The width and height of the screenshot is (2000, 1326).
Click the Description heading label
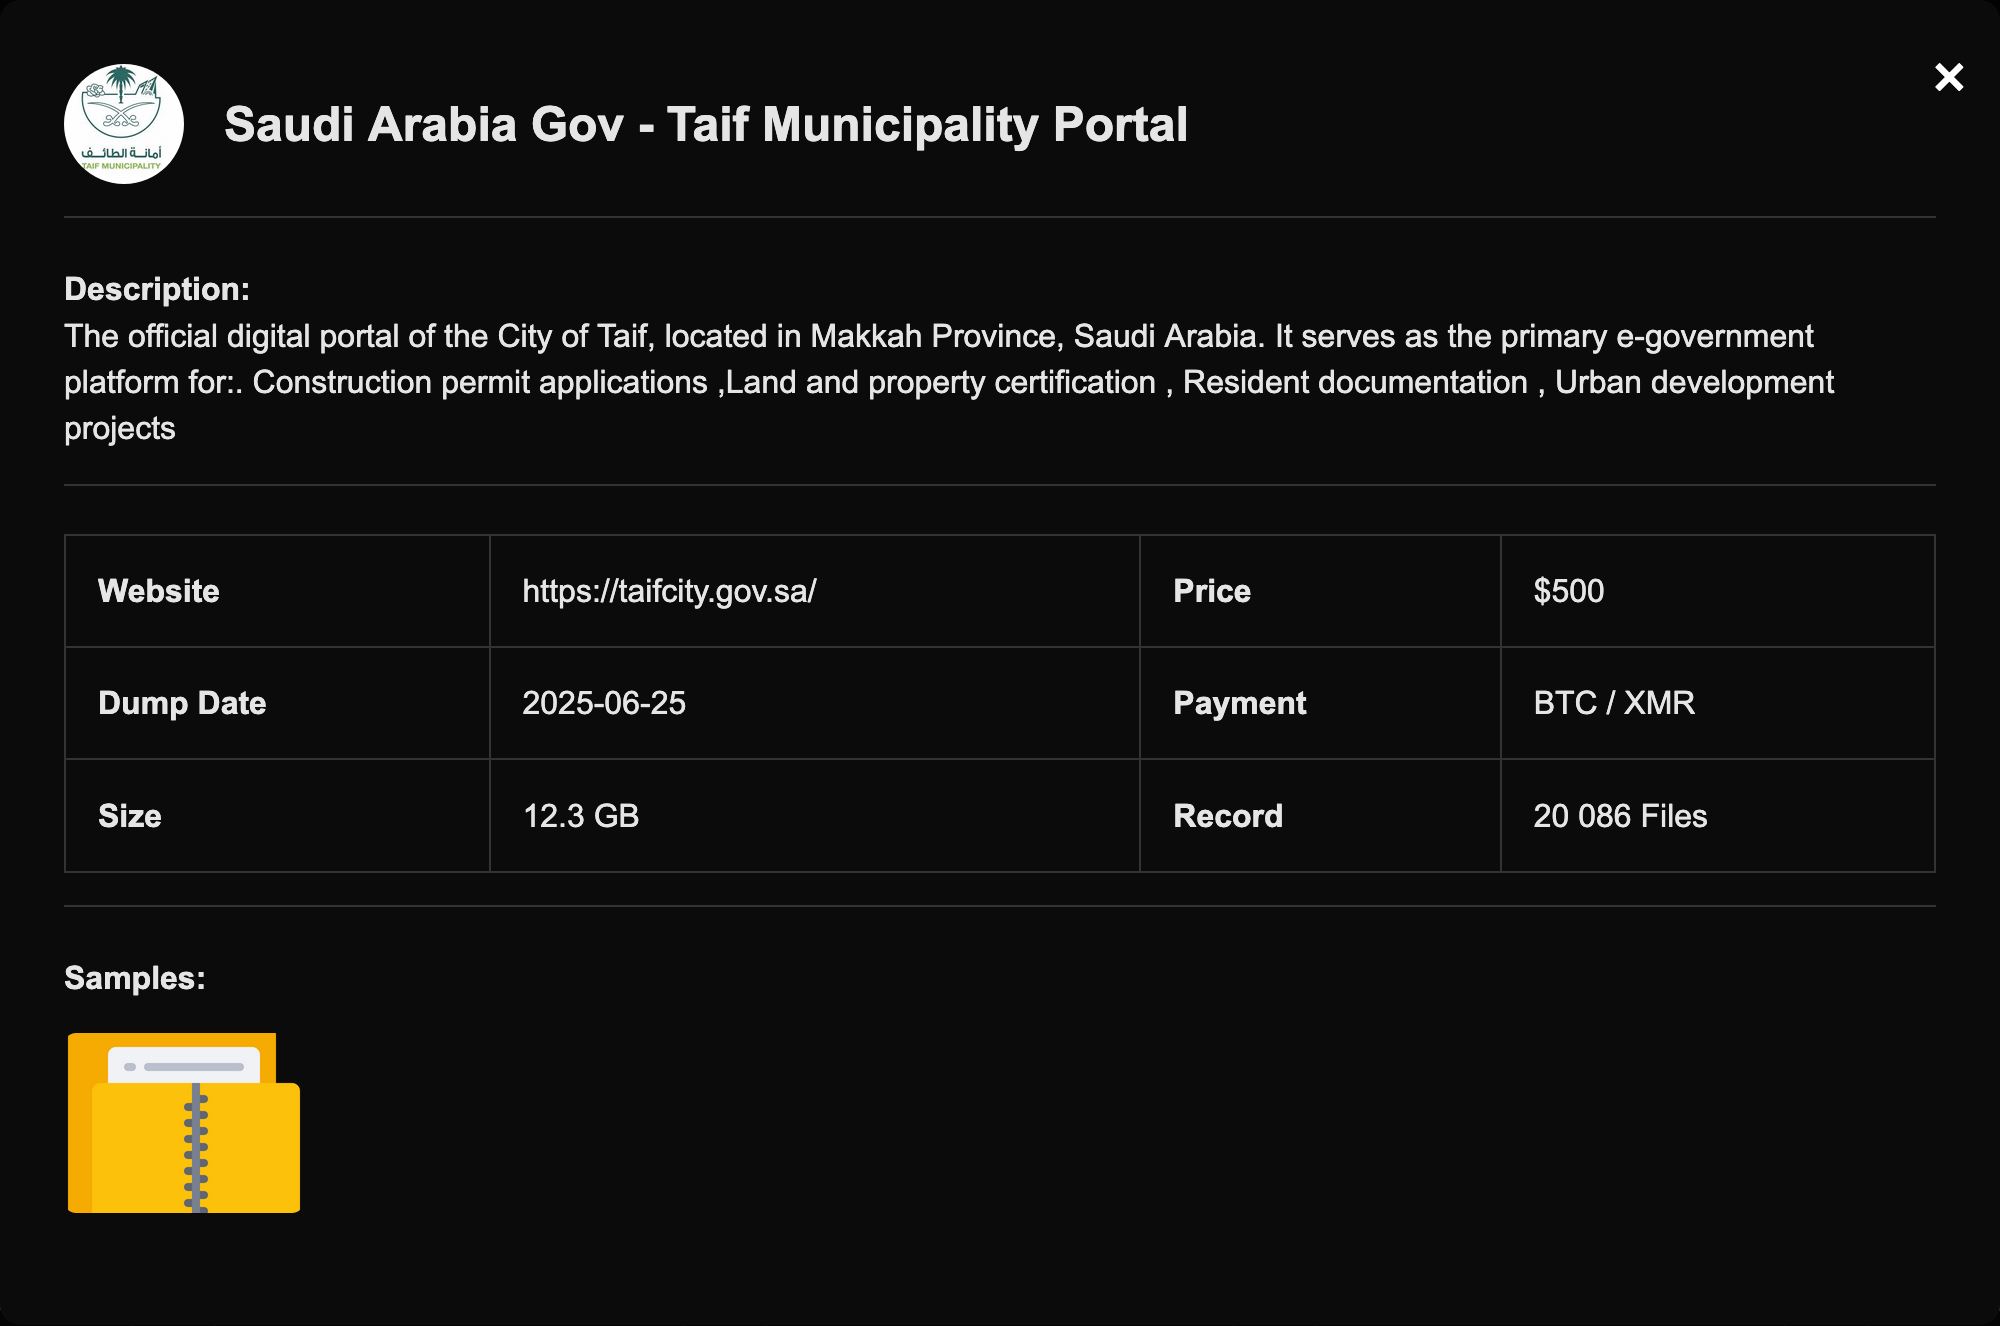tap(157, 289)
